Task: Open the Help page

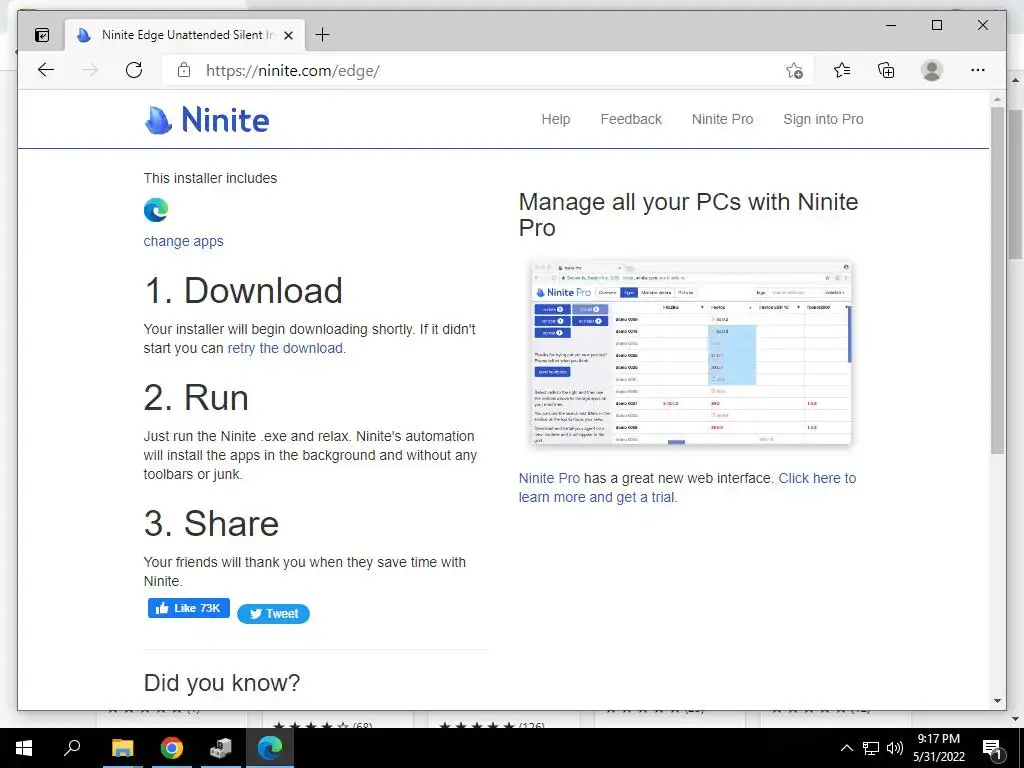Action: point(556,119)
